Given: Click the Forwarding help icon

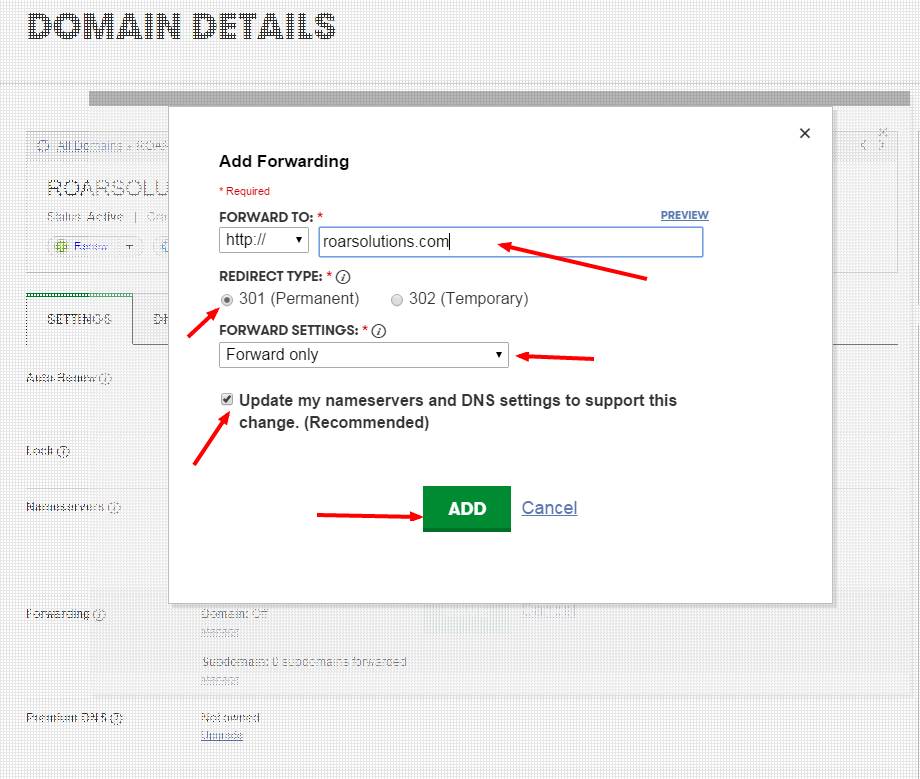Looking at the screenshot, I should [99, 614].
